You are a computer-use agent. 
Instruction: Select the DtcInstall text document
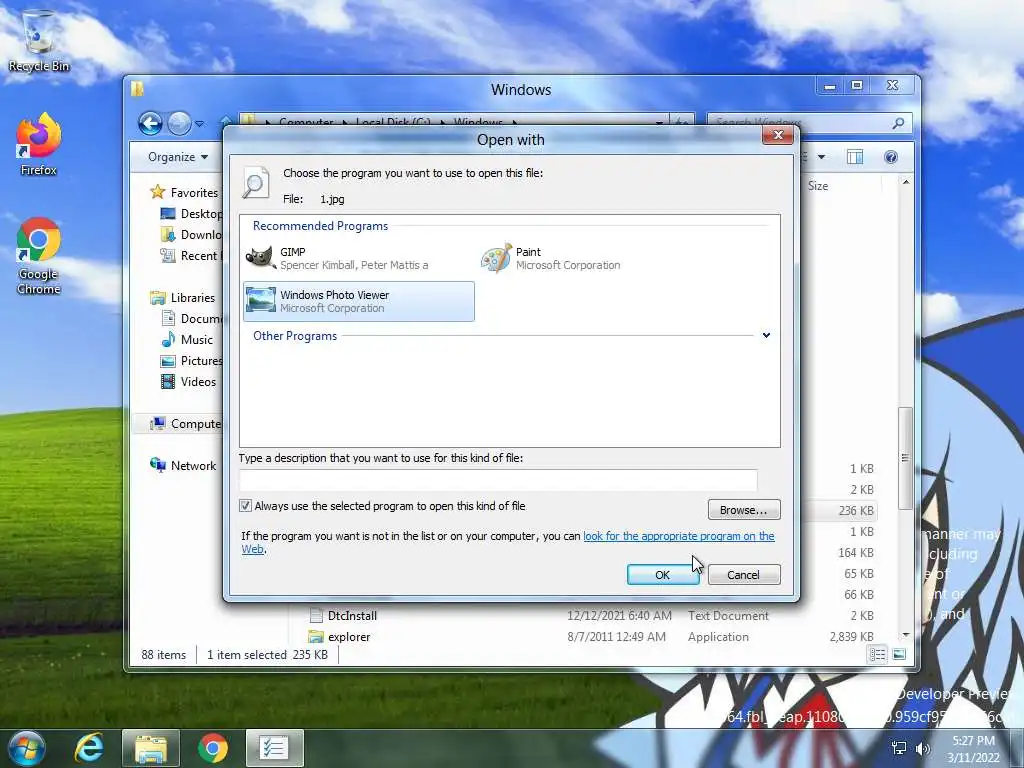[352, 615]
